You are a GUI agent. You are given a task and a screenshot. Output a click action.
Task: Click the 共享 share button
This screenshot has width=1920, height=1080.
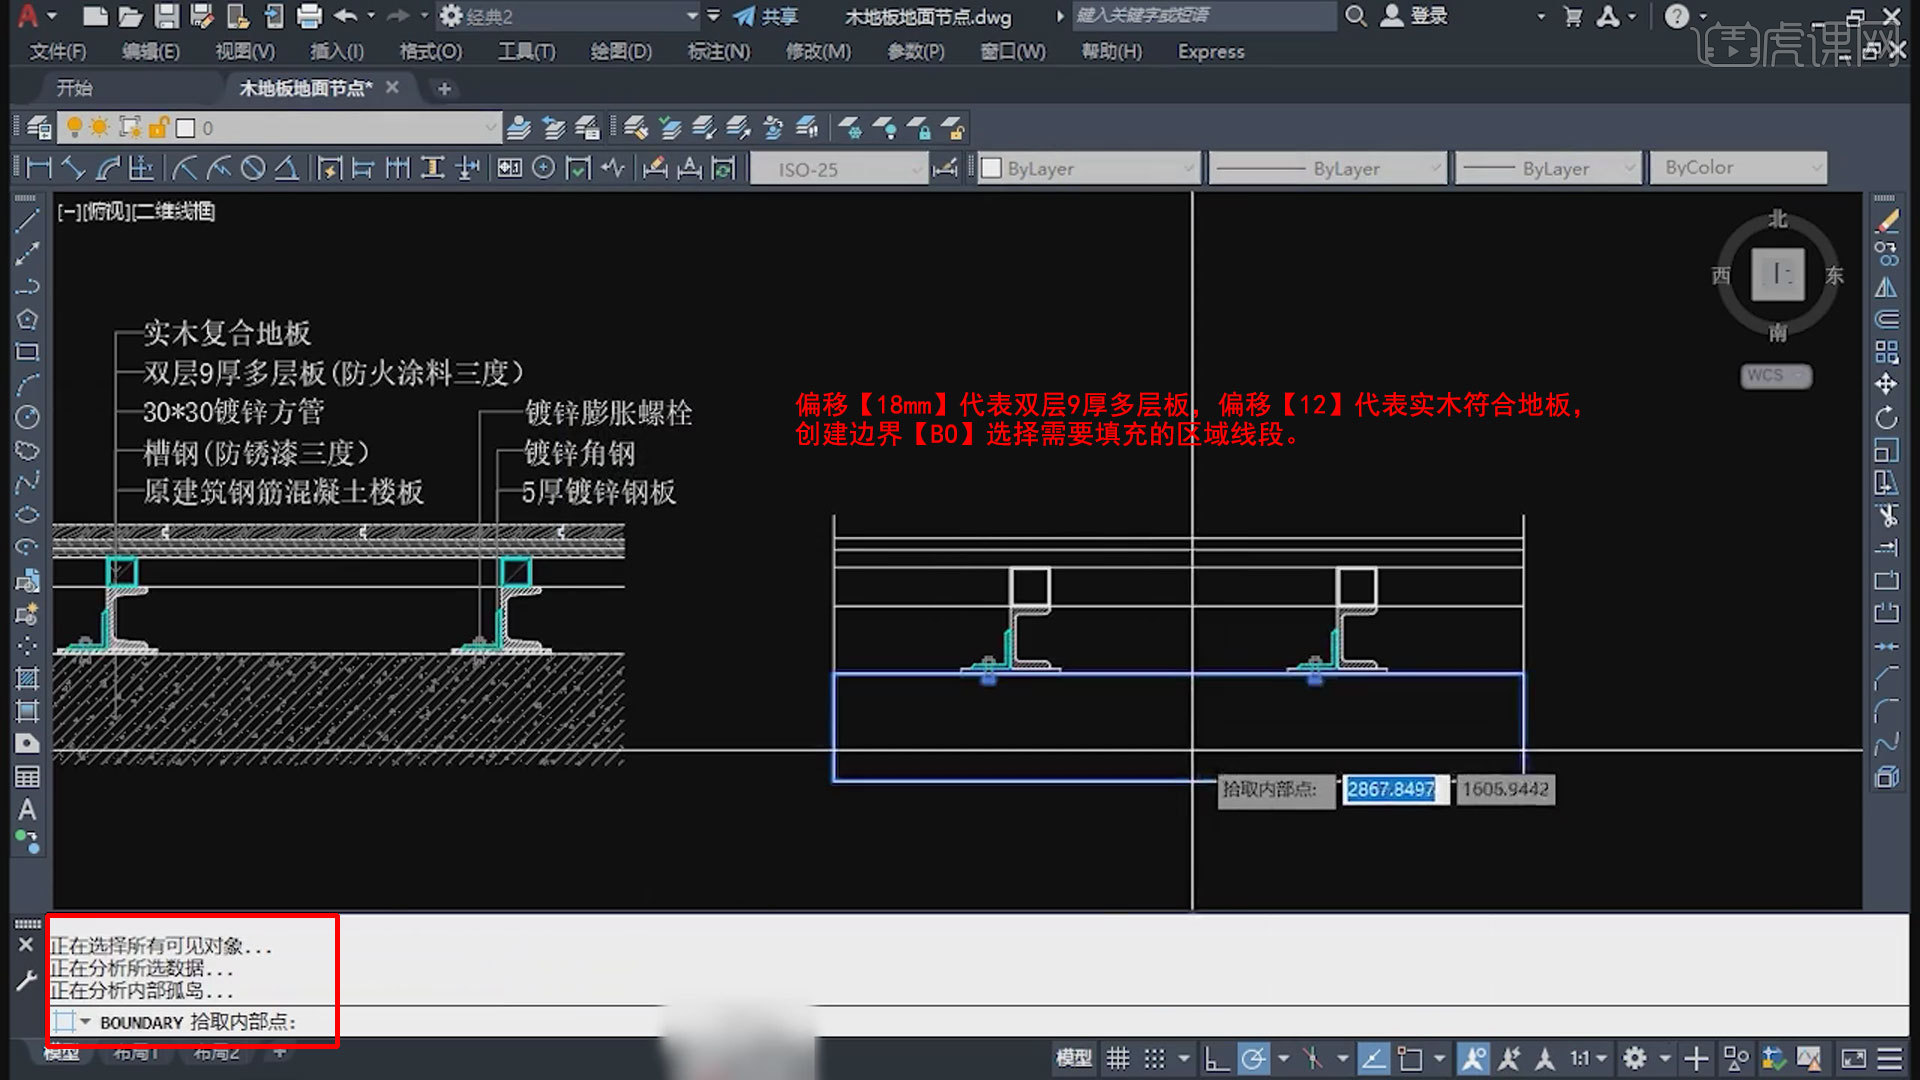tap(766, 16)
